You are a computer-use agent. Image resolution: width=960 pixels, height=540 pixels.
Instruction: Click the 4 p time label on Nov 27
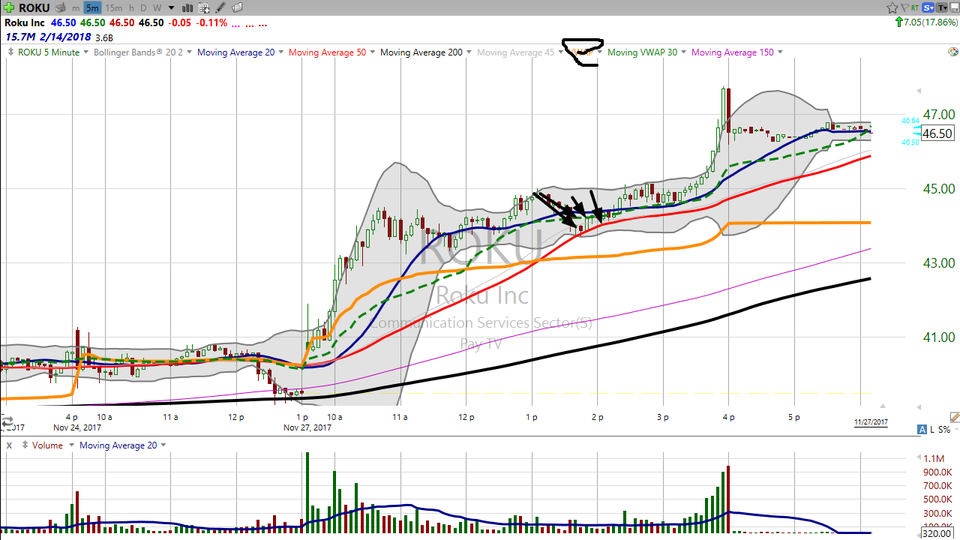[729, 417]
